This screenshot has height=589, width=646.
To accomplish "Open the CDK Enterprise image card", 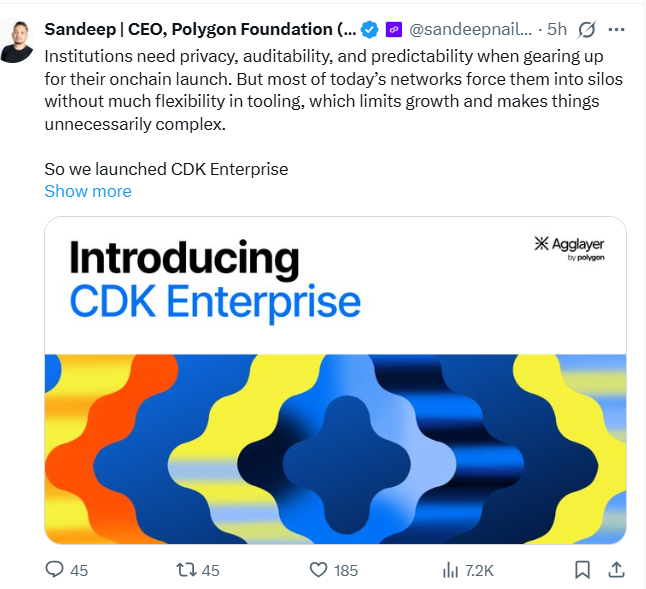I will pos(335,380).
